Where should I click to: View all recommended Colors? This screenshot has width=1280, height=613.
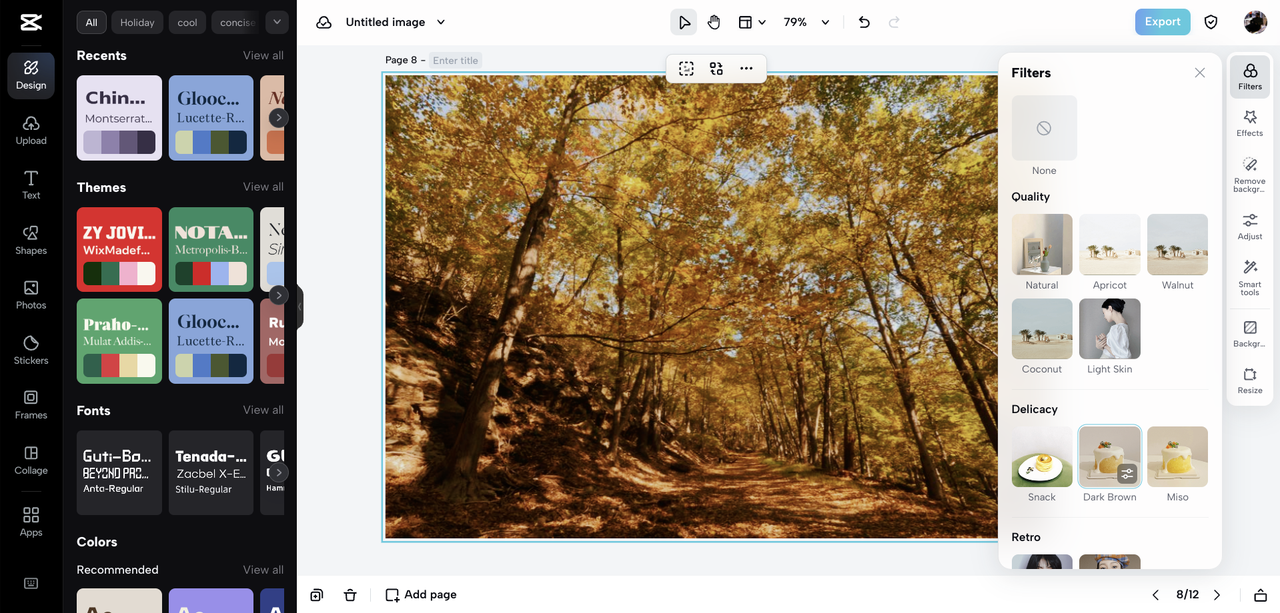click(x=263, y=570)
